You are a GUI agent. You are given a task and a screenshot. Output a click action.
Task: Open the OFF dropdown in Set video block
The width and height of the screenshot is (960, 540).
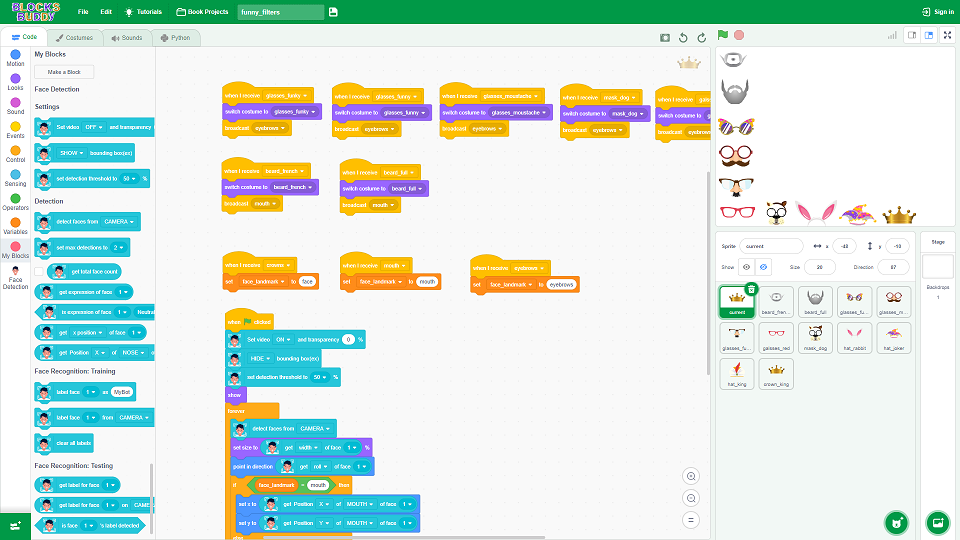(x=91, y=128)
